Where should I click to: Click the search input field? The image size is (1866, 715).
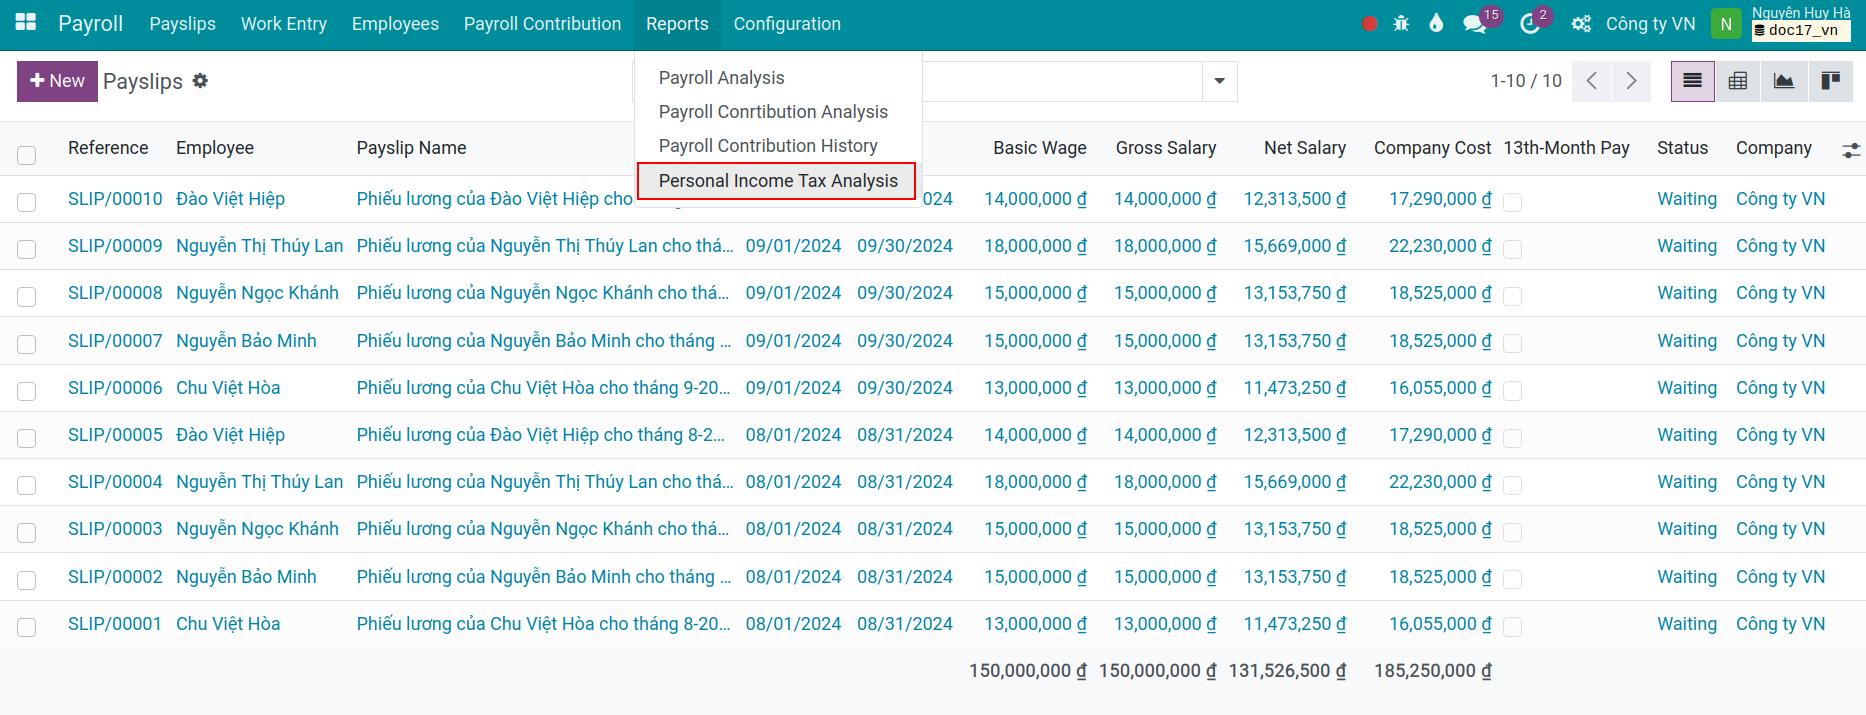pos(1060,81)
